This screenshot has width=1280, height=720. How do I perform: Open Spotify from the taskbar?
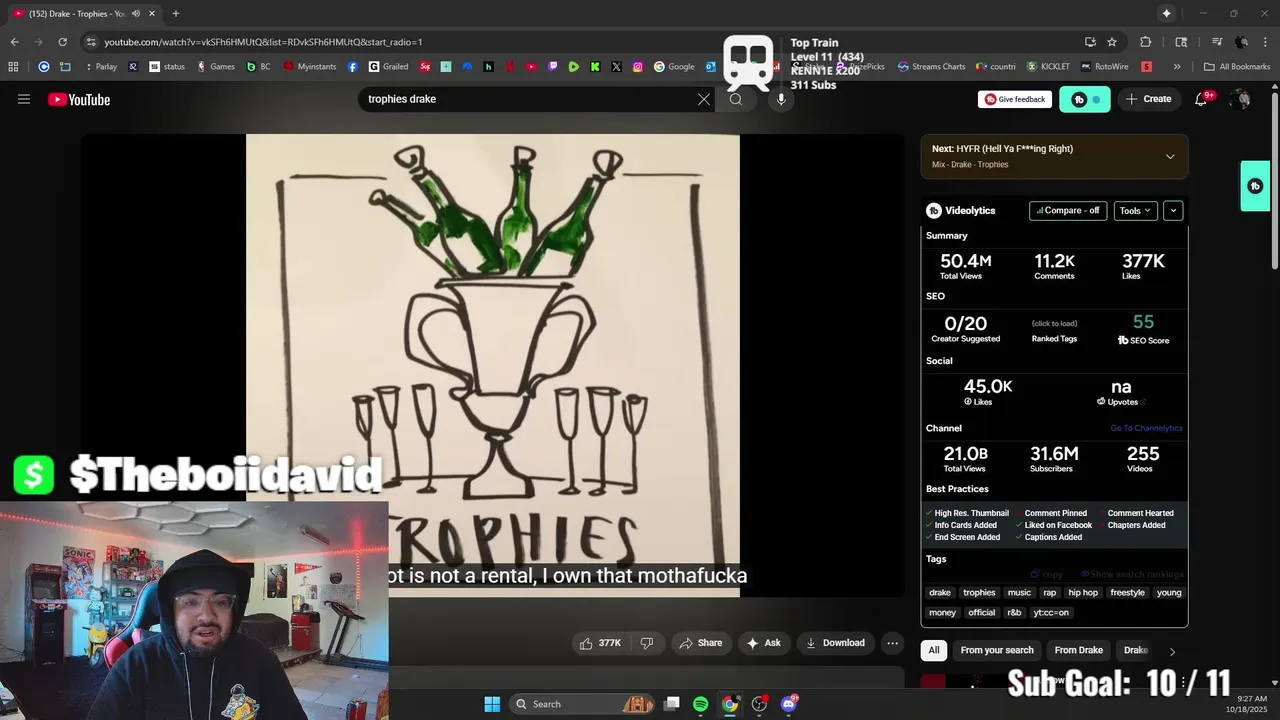[700, 704]
